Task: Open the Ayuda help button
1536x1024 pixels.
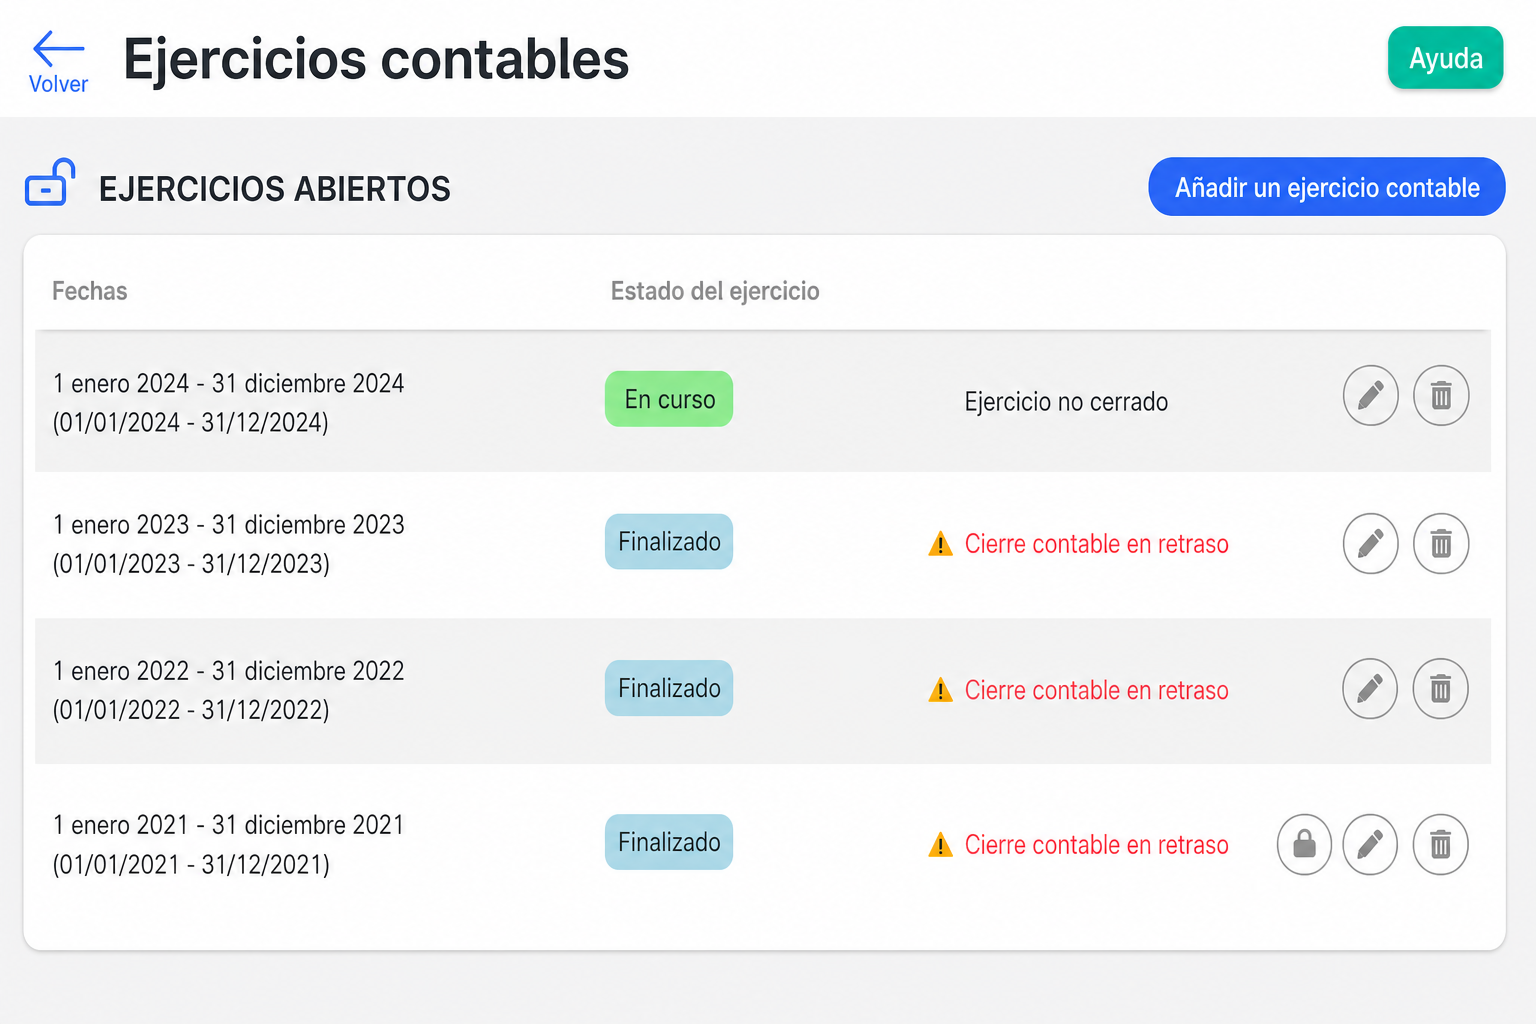Action: (x=1445, y=58)
